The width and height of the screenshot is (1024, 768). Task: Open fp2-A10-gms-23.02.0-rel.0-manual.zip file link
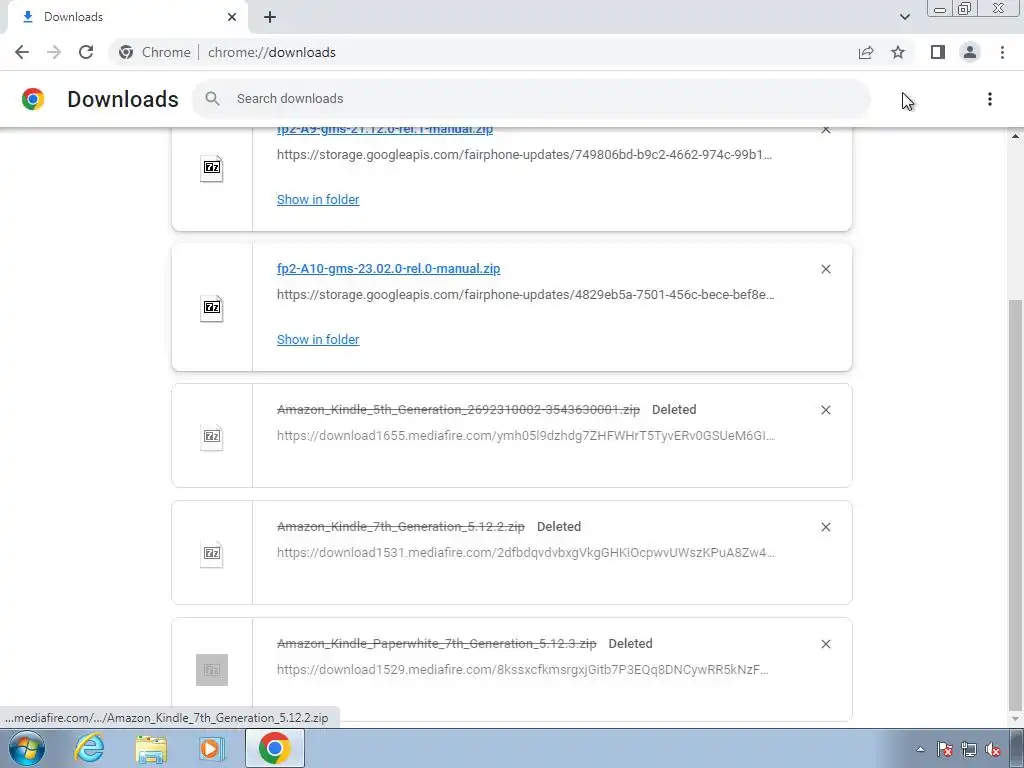pyautogui.click(x=389, y=268)
